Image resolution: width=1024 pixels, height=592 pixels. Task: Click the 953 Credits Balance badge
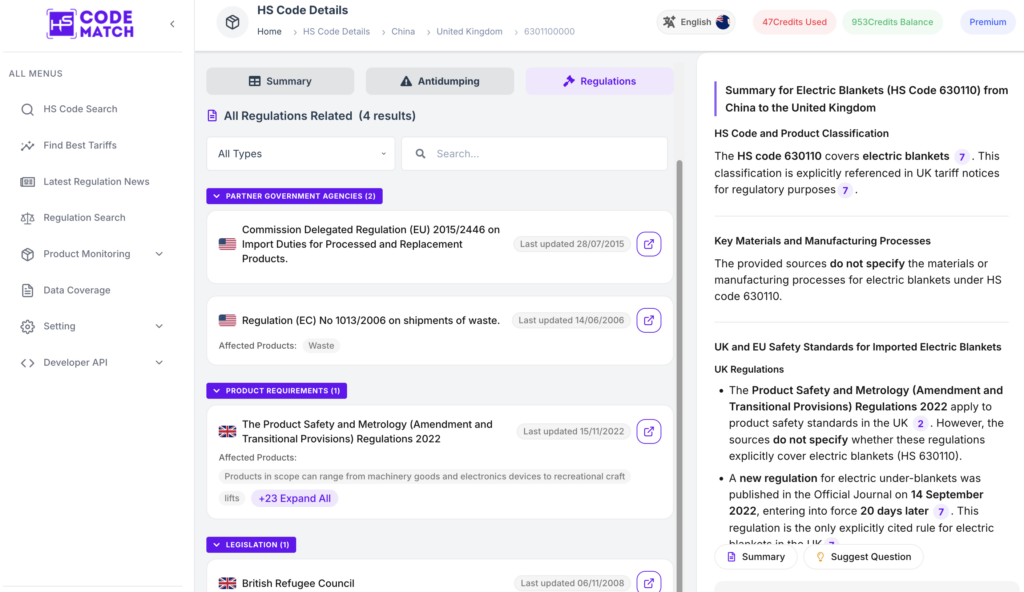click(x=892, y=22)
